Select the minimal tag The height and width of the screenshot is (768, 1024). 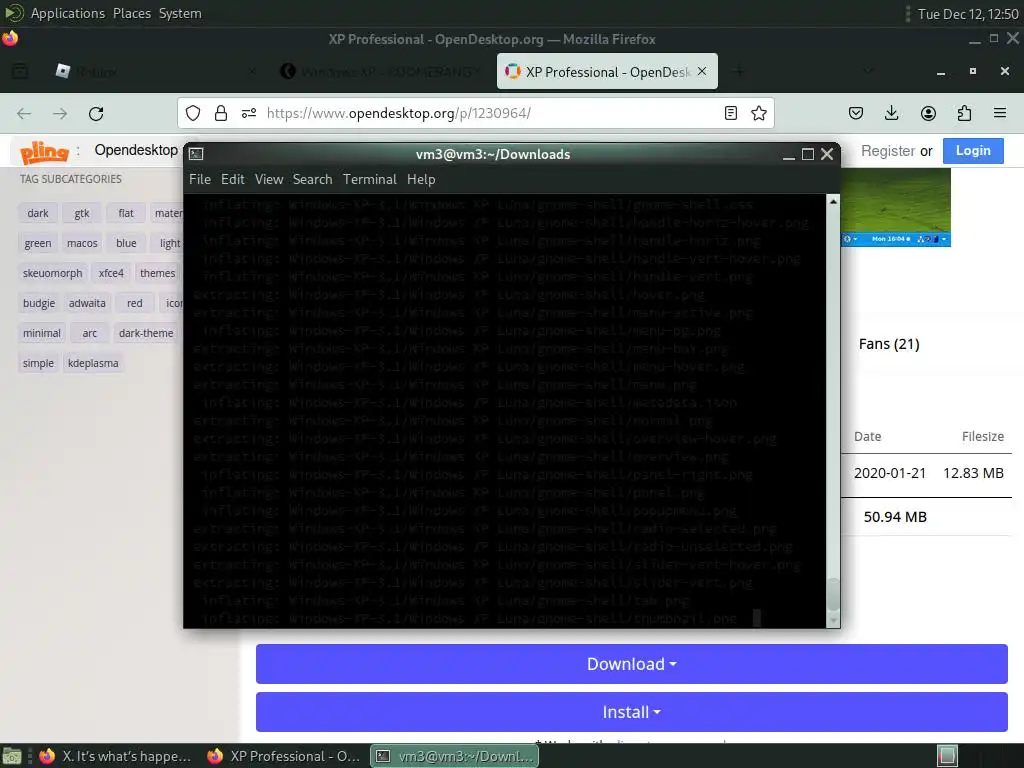click(x=42, y=333)
